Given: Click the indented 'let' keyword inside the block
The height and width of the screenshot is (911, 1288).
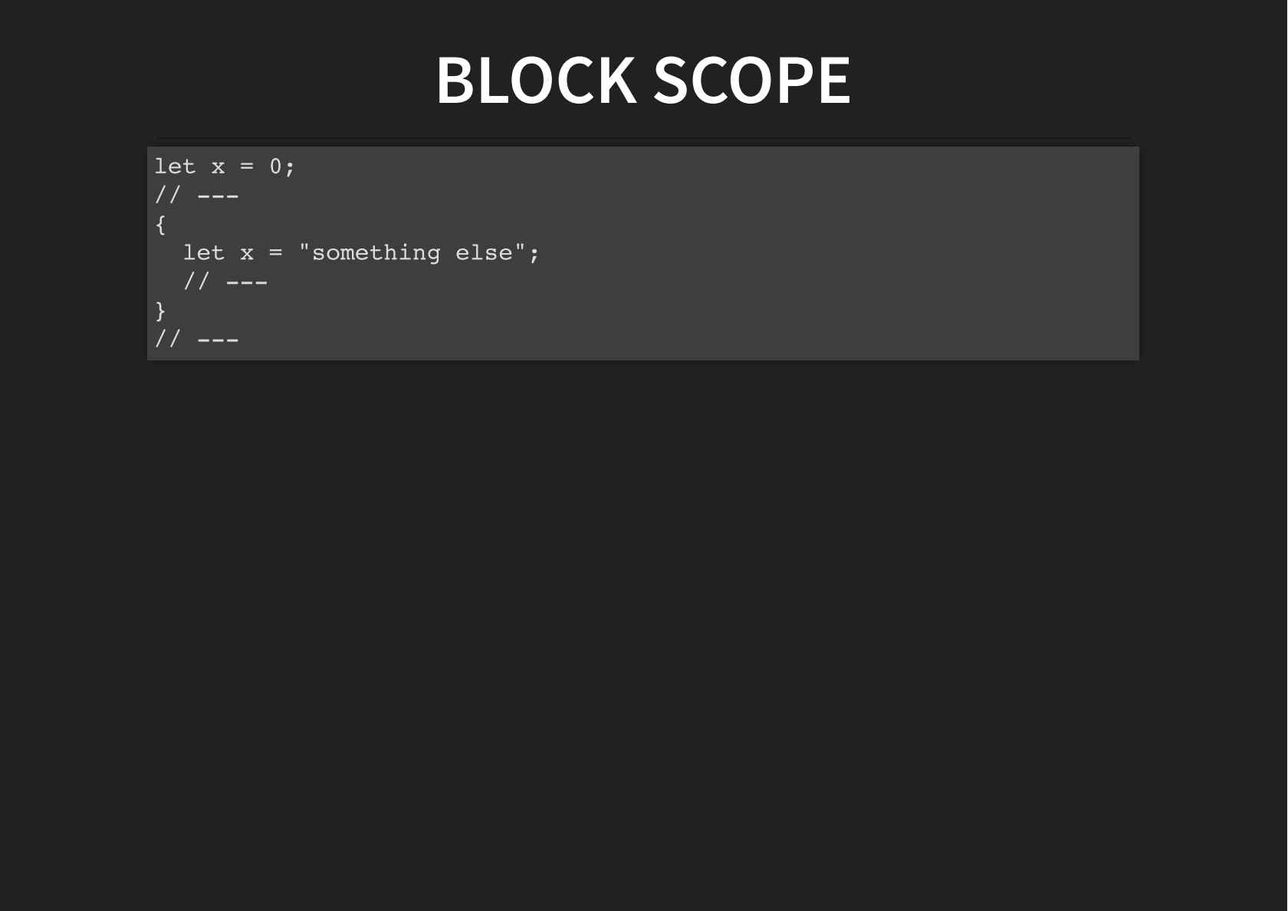Looking at the screenshot, I should click(x=204, y=253).
